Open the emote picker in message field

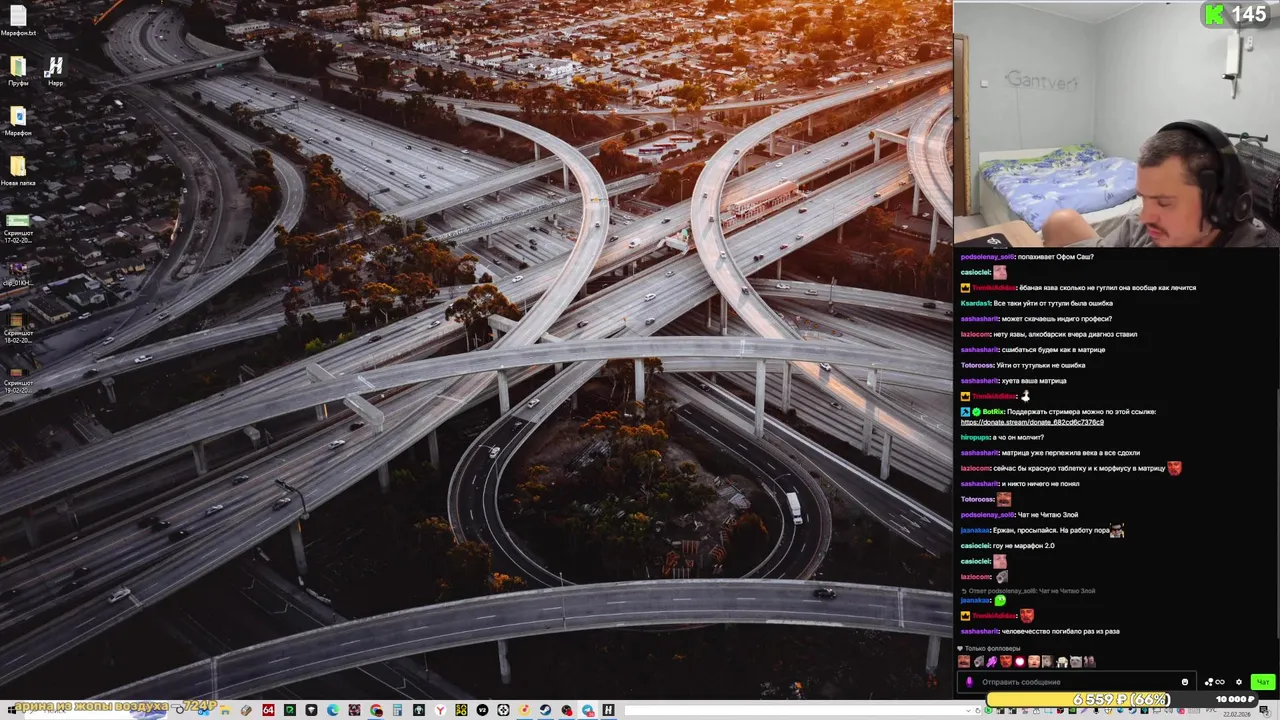[x=1185, y=682]
